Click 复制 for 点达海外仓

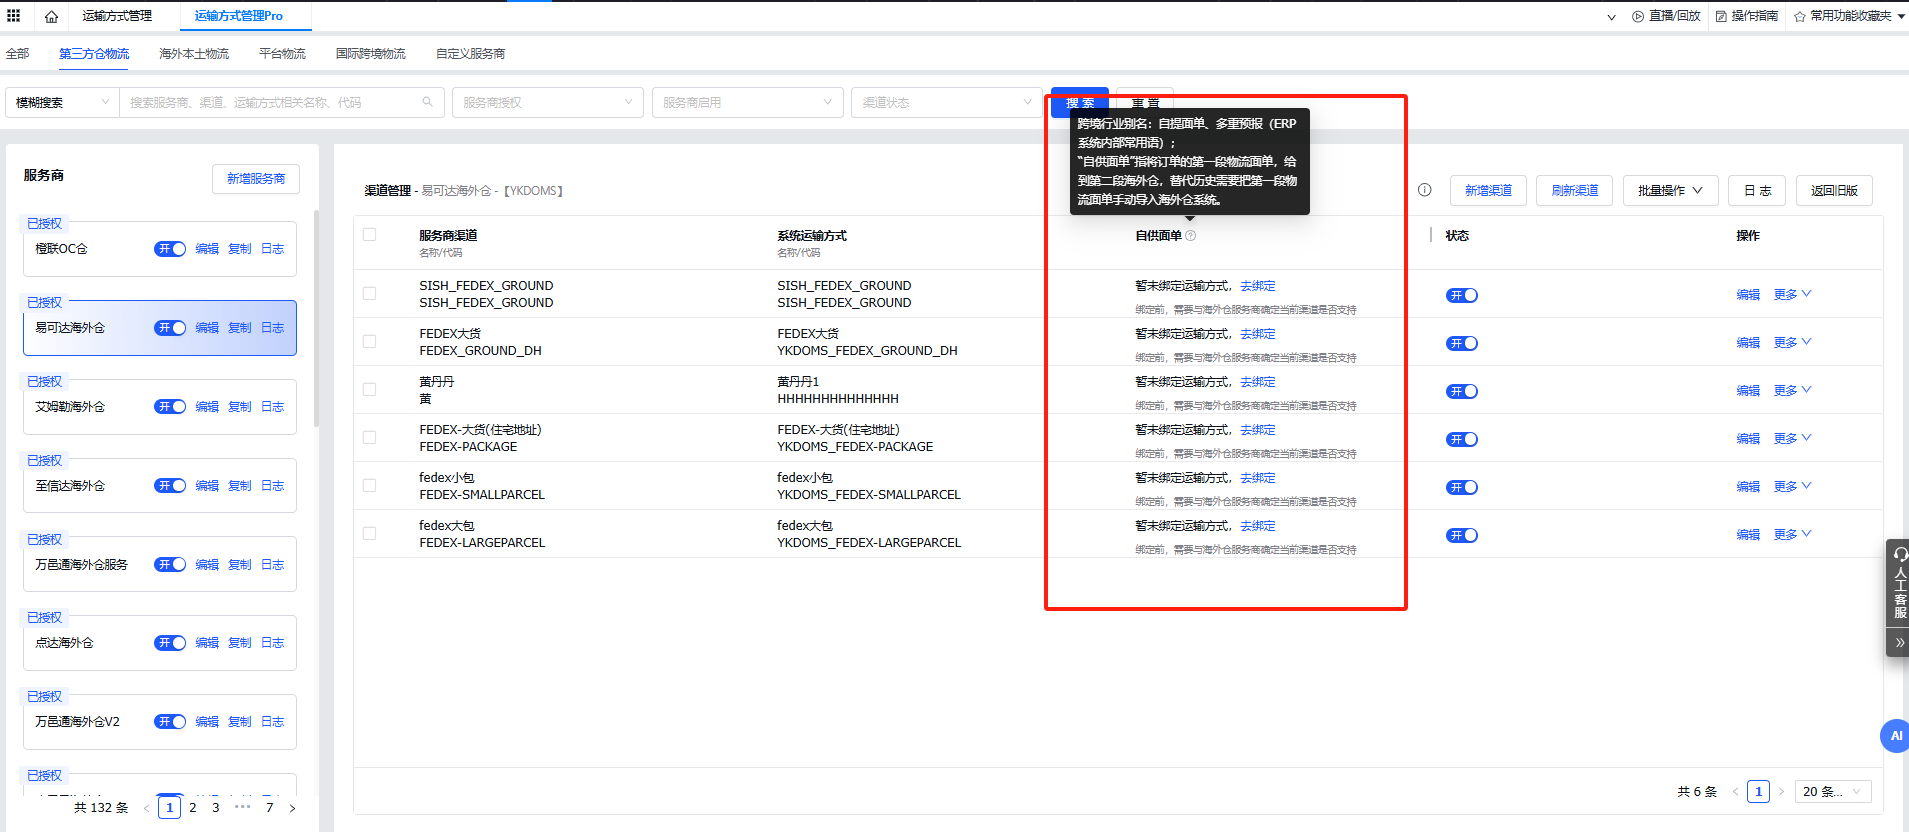tap(240, 643)
